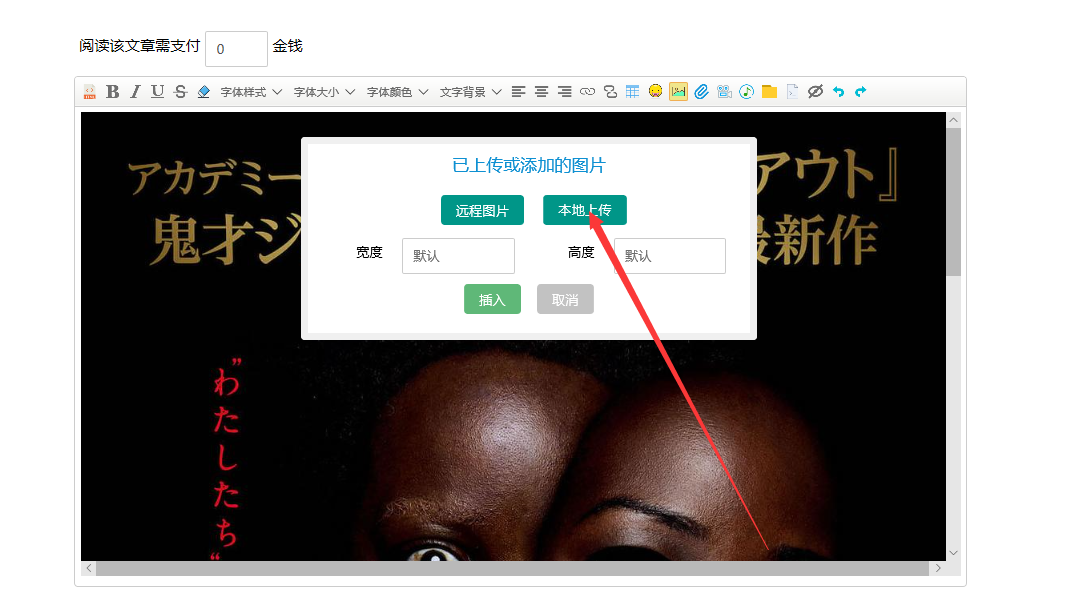
Task: Click the vertical scrollbar down arrow
Action: (953, 553)
